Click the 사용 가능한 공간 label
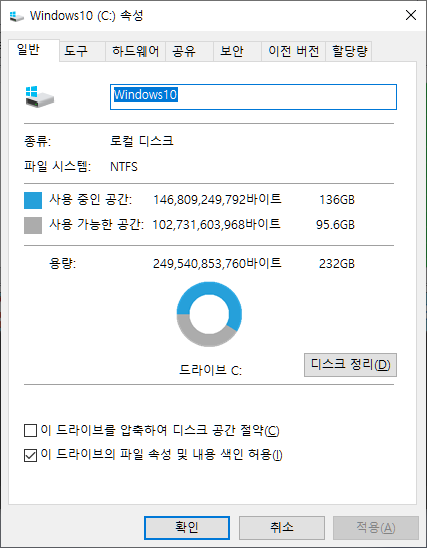427x548 pixels. 96,224
